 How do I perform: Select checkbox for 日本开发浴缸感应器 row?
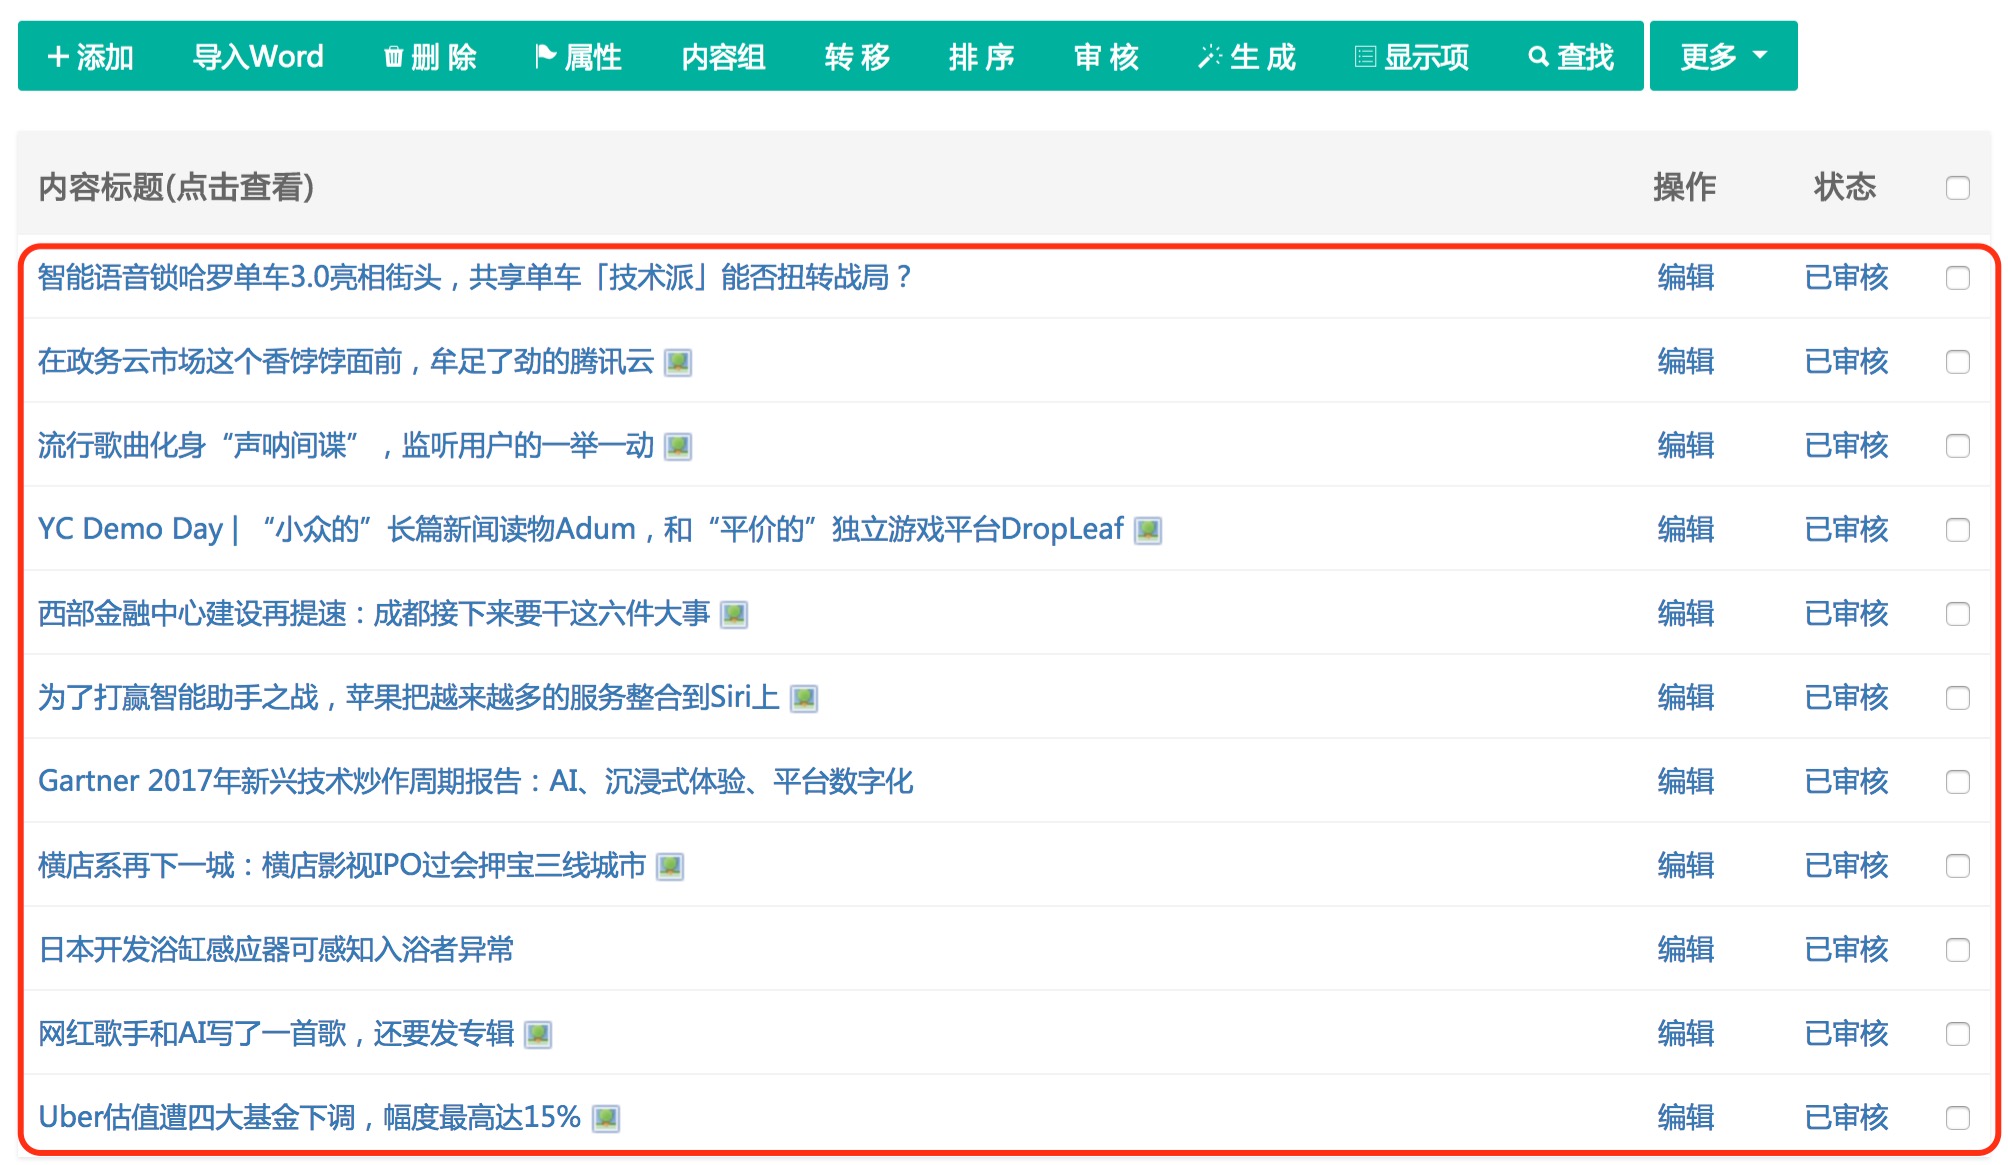[1957, 950]
